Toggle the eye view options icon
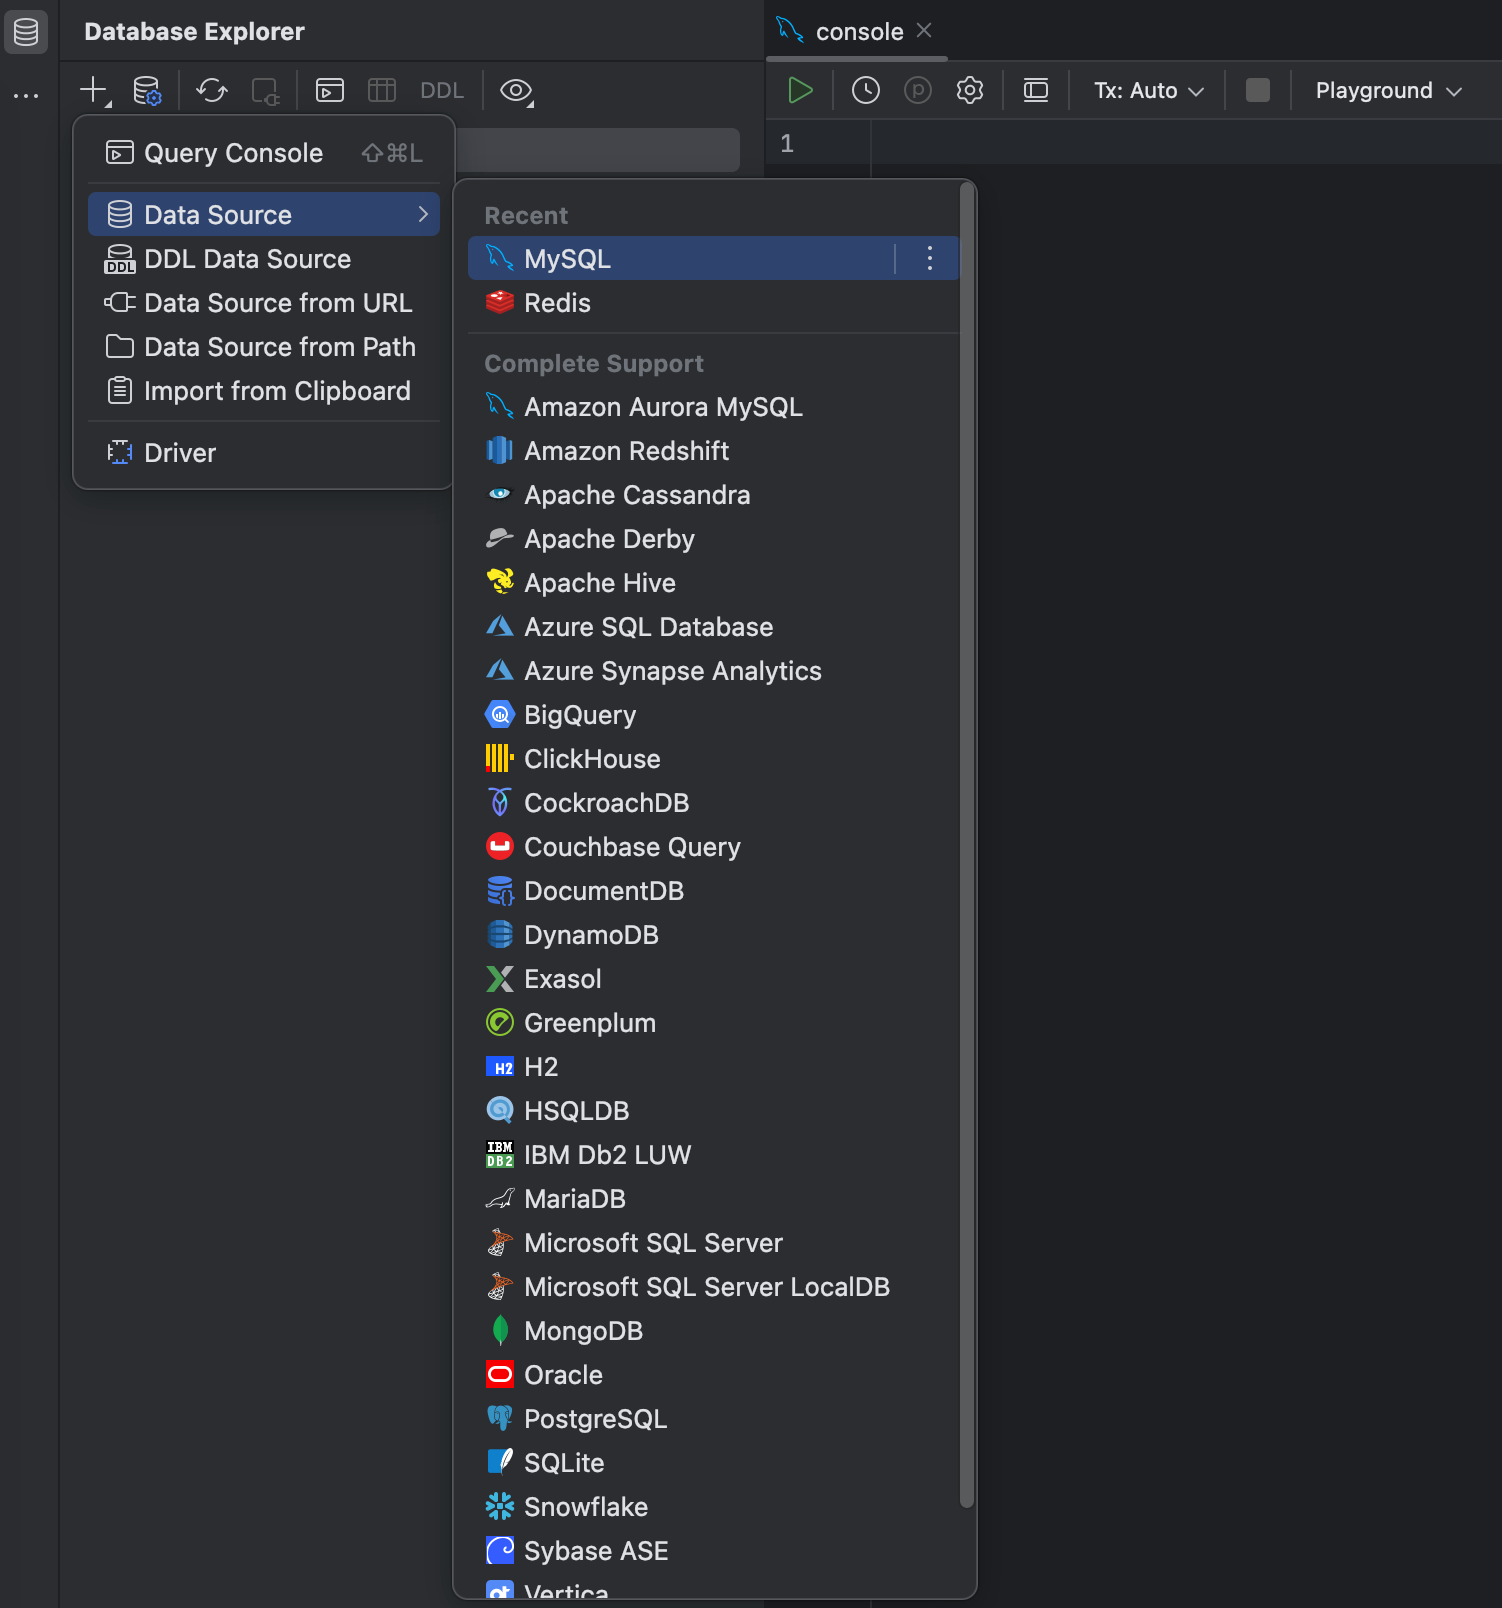Screen dimensions: 1502x1608 tap(516, 91)
